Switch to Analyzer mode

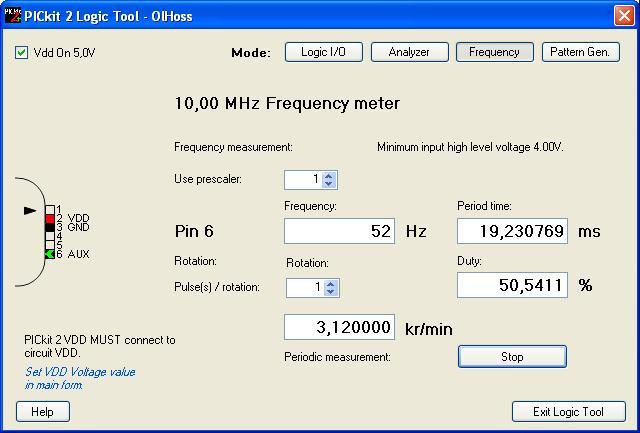(409, 52)
